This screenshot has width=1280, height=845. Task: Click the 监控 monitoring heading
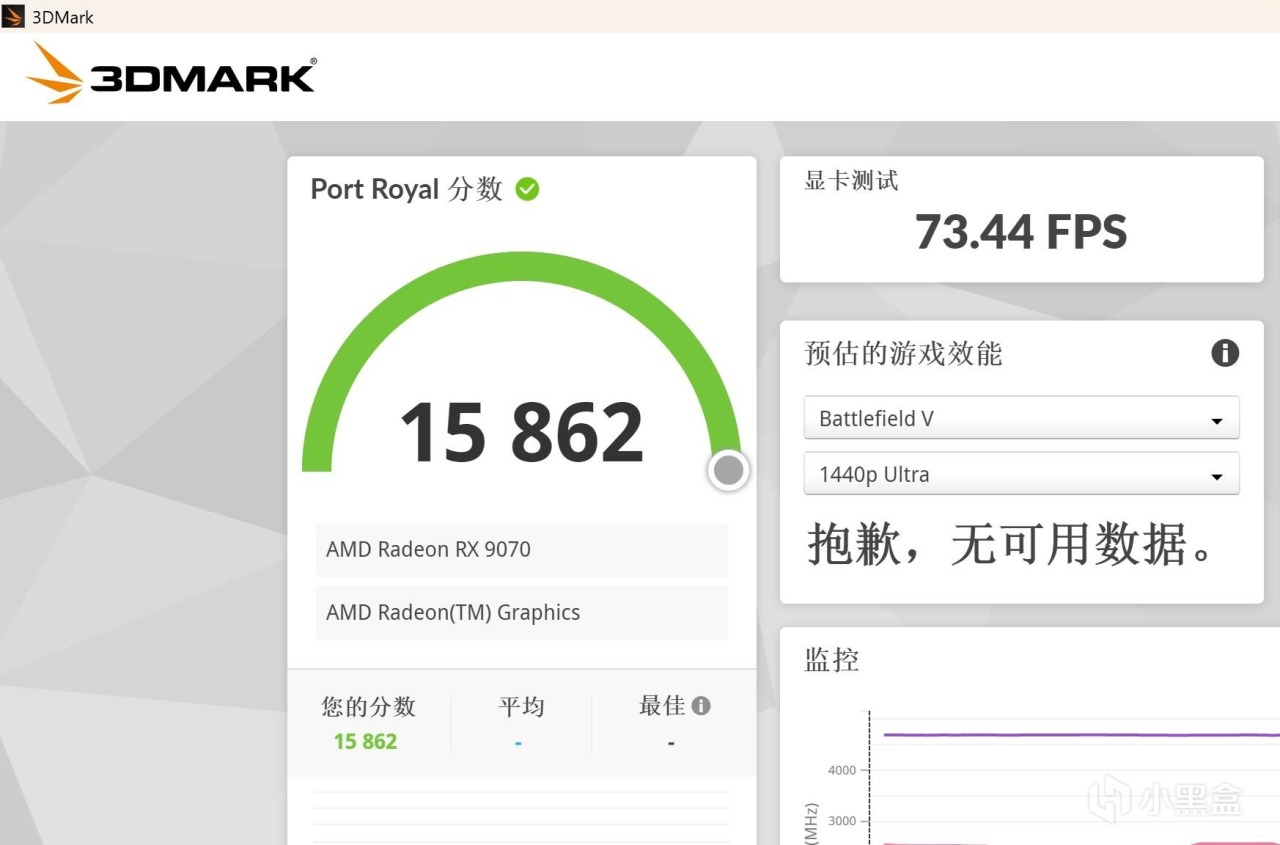pyautogui.click(x=832, y=659)
